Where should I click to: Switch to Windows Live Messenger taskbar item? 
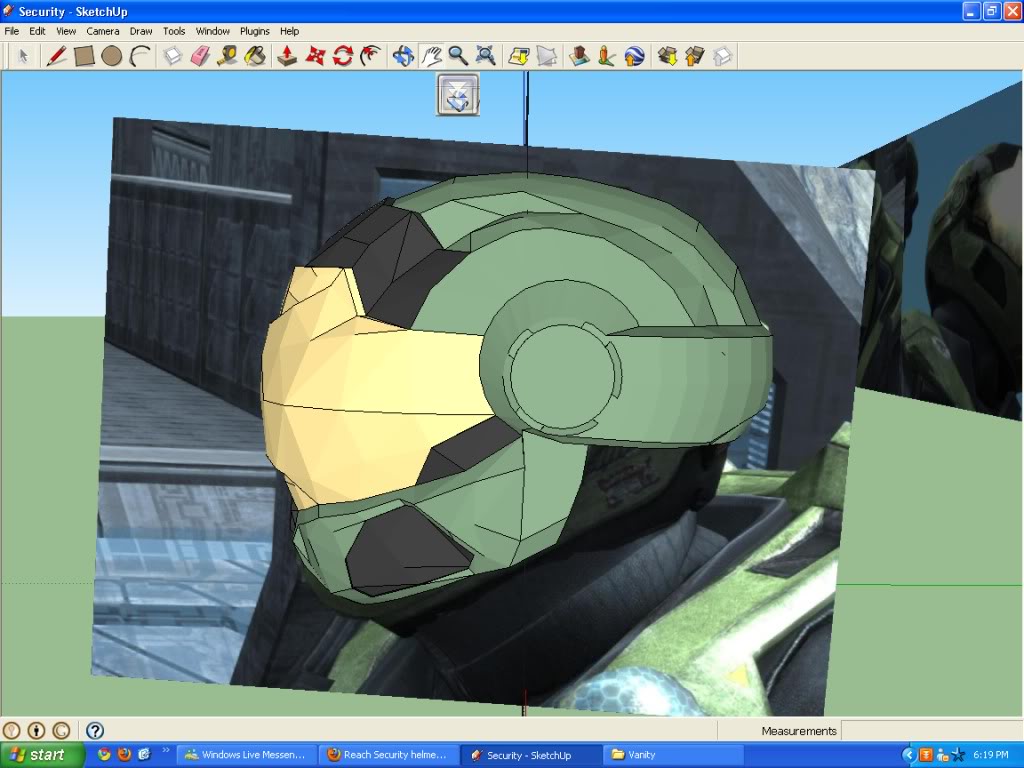pyautogui.click(x=246, y=755)
